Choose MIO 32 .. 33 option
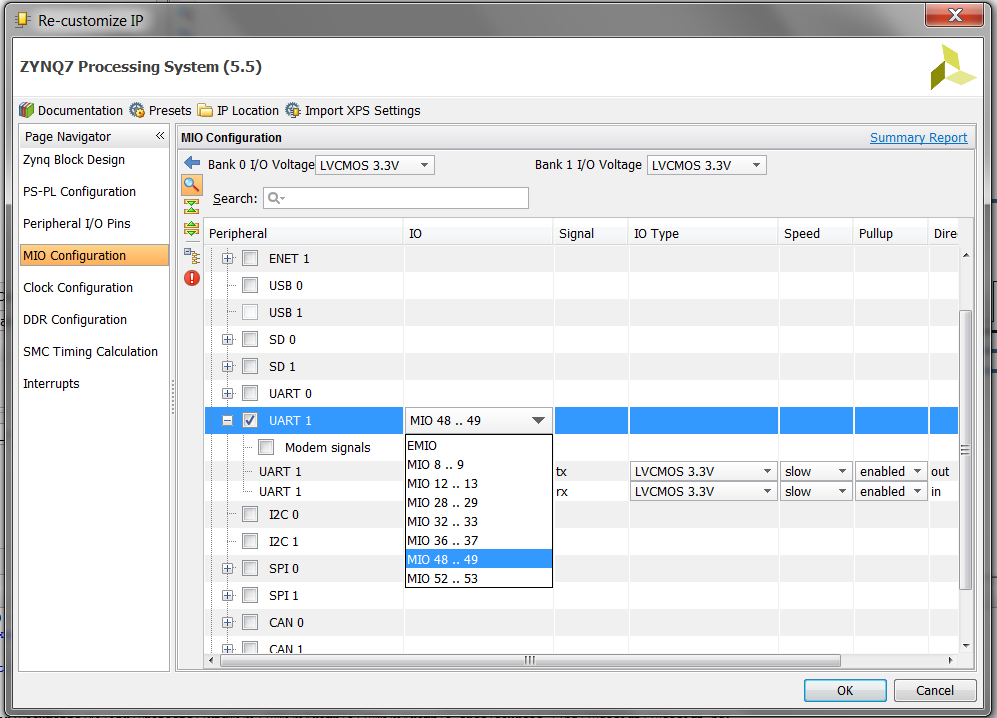The width and height of the screenshot is (997, 718). 478,521
